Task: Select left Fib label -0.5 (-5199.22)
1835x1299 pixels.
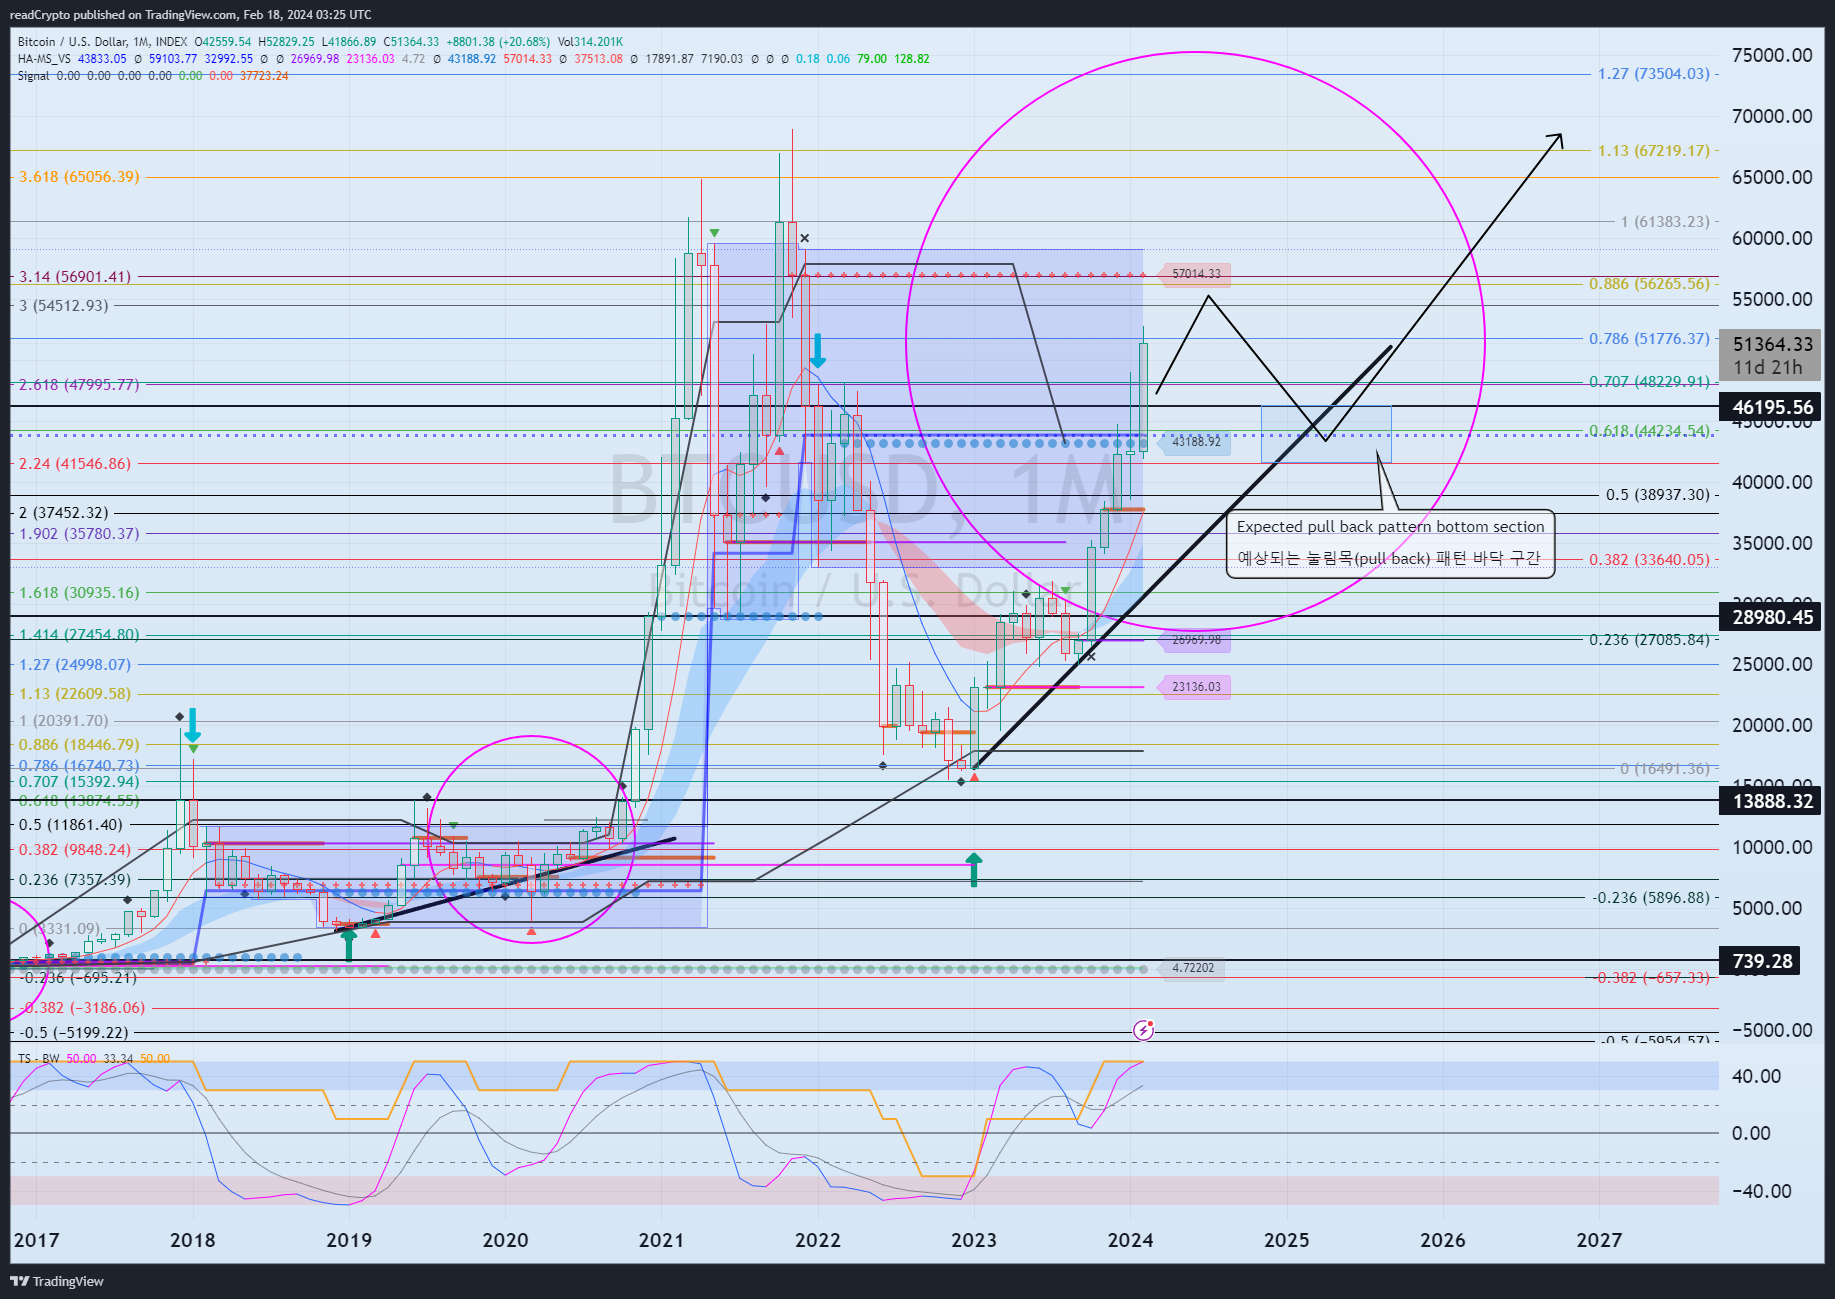Action: coord(75,1033)
